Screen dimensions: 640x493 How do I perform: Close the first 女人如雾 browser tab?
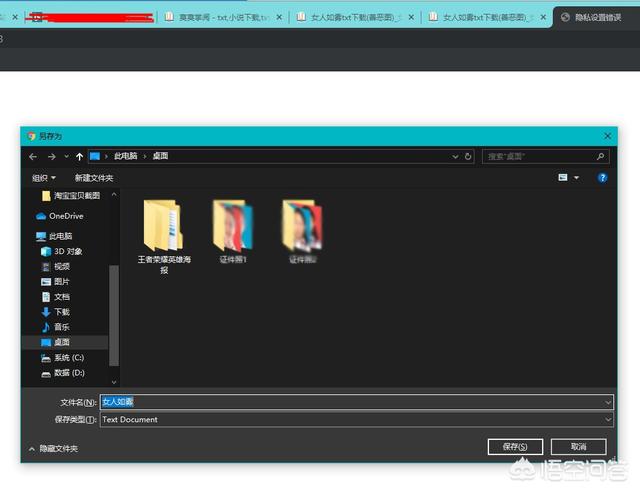click(411, 17)
